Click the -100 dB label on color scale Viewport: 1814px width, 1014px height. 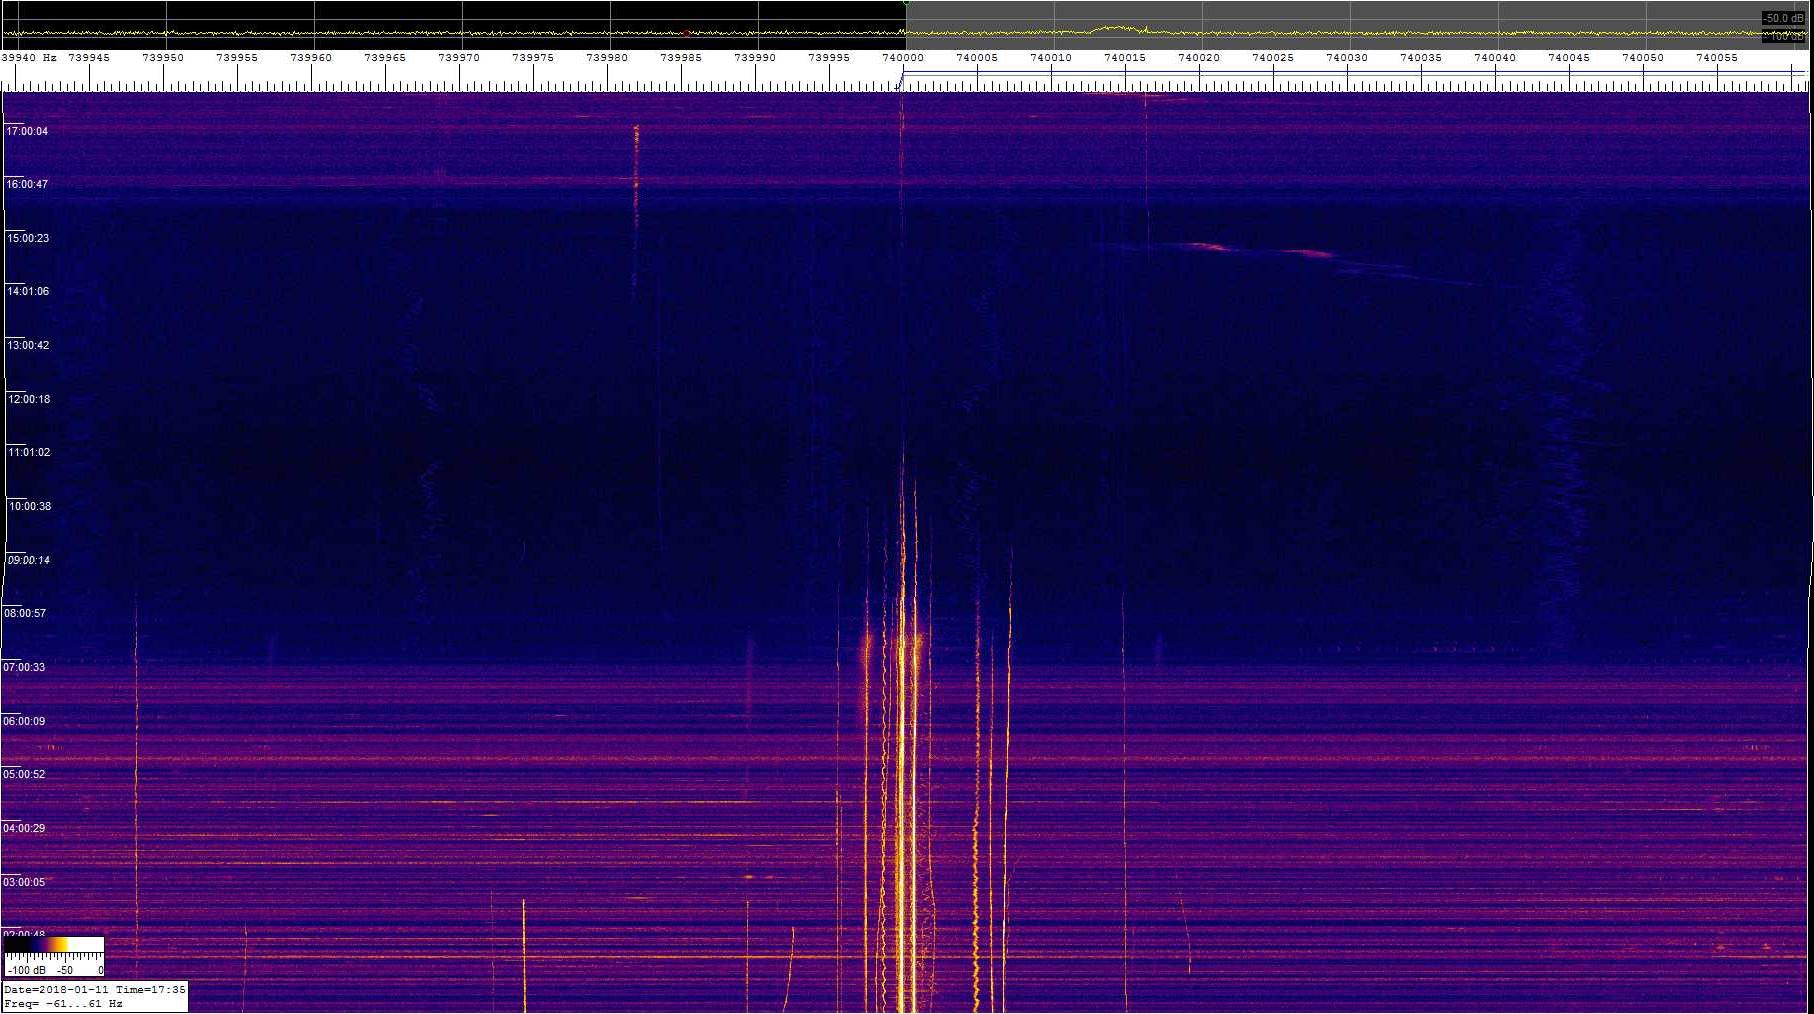click(x=26, y=970)
